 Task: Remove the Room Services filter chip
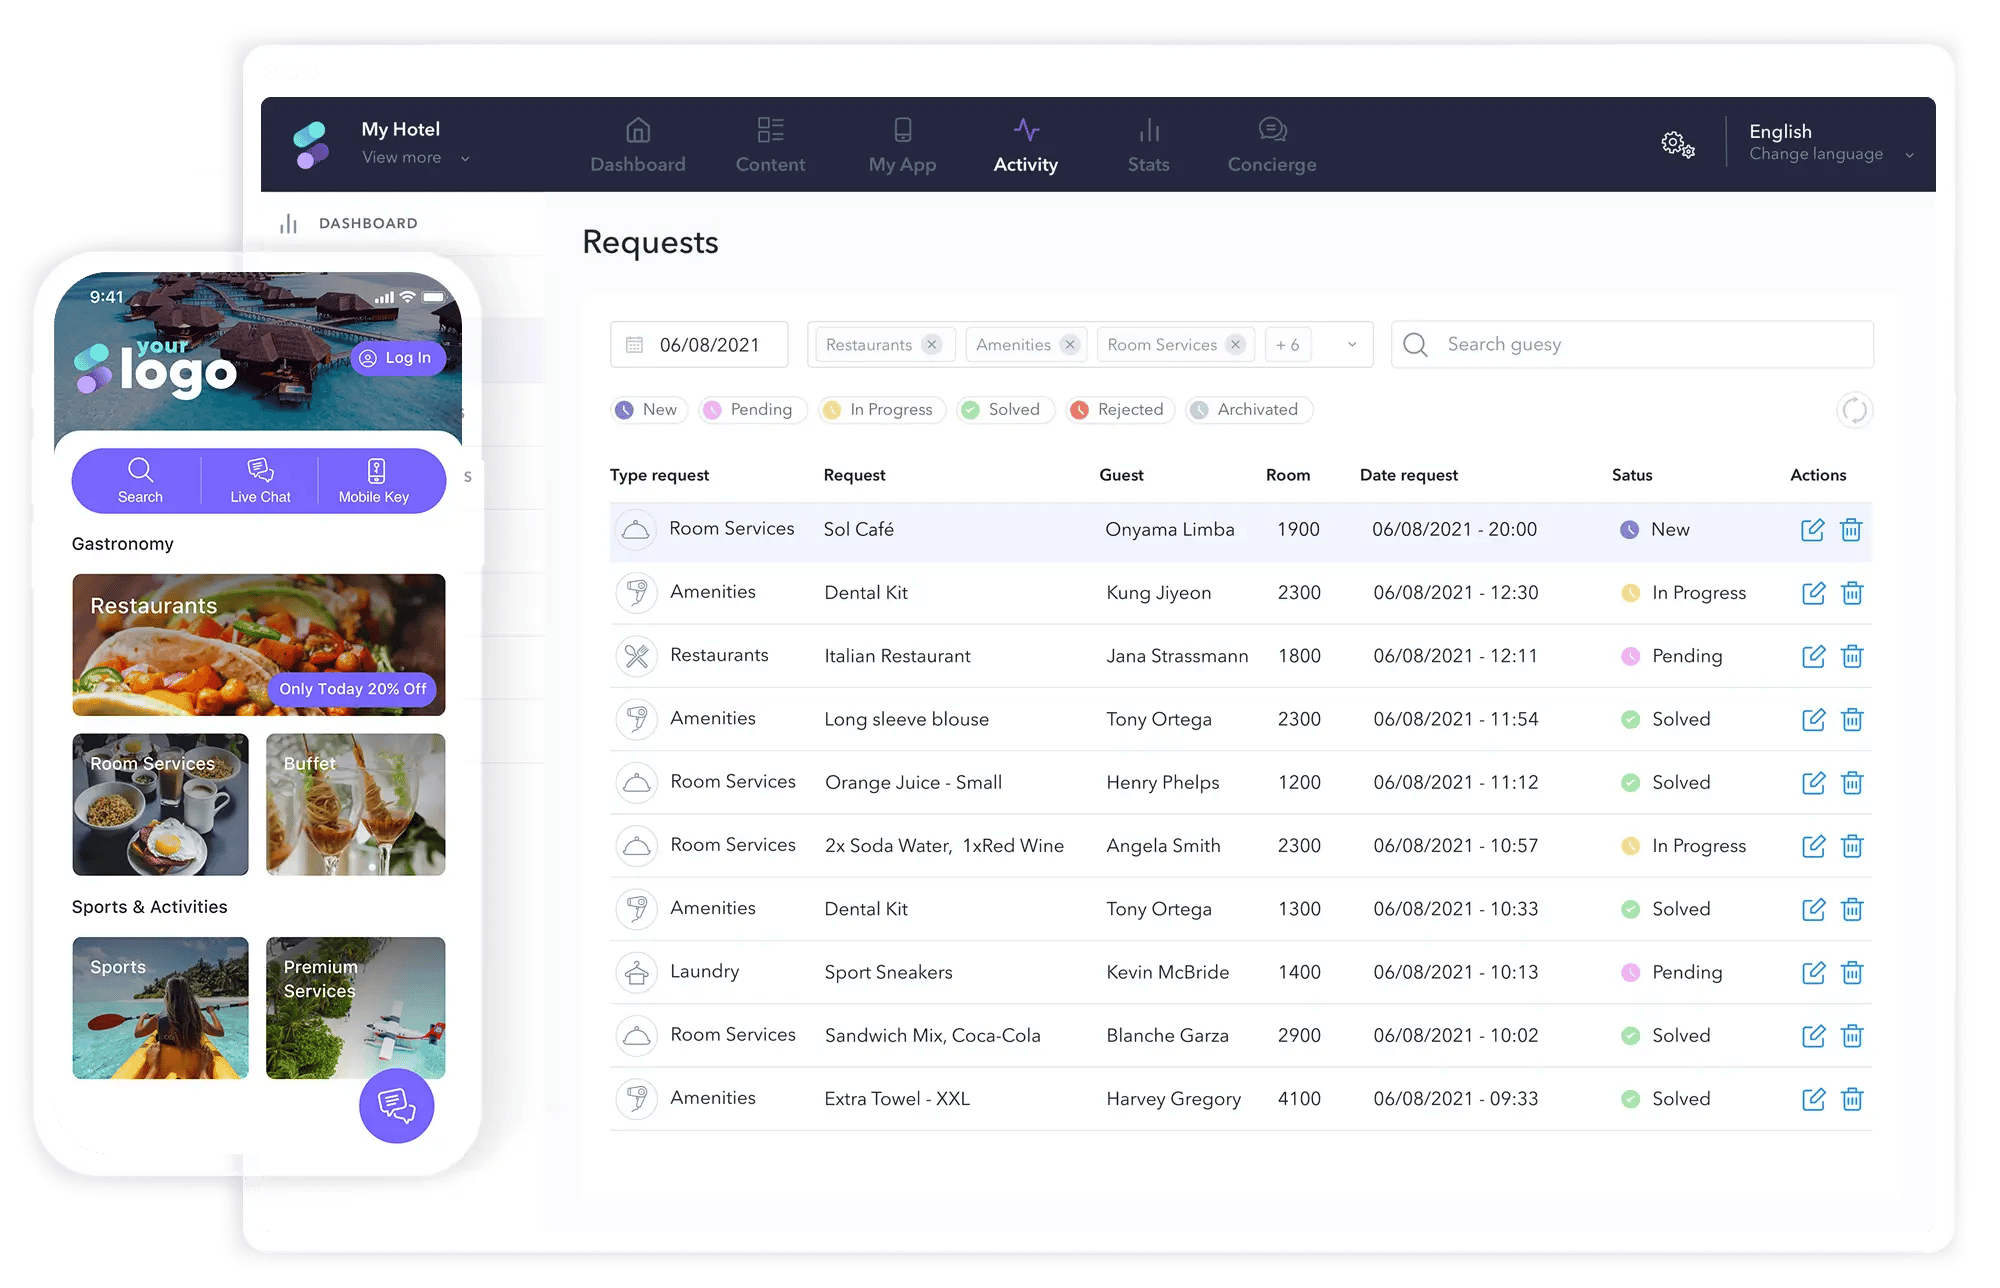(x=1236, y=345)
